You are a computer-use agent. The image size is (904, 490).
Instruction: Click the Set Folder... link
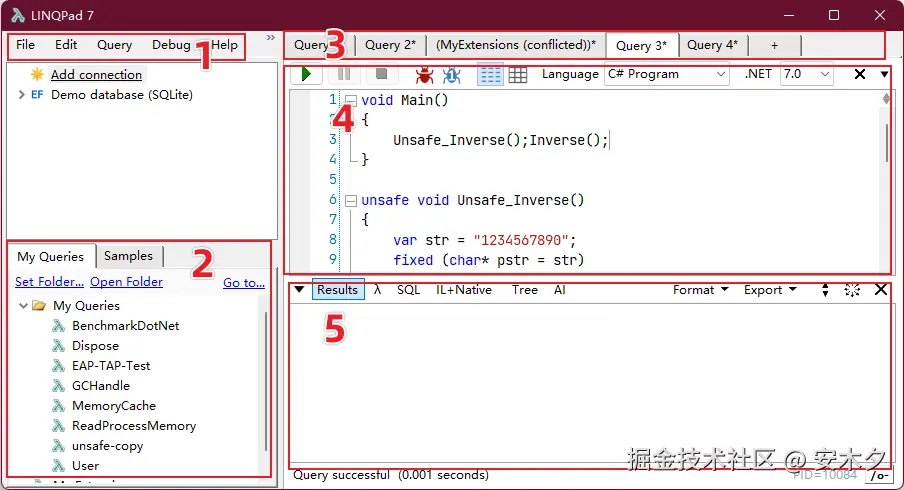[x=50, y=282]
